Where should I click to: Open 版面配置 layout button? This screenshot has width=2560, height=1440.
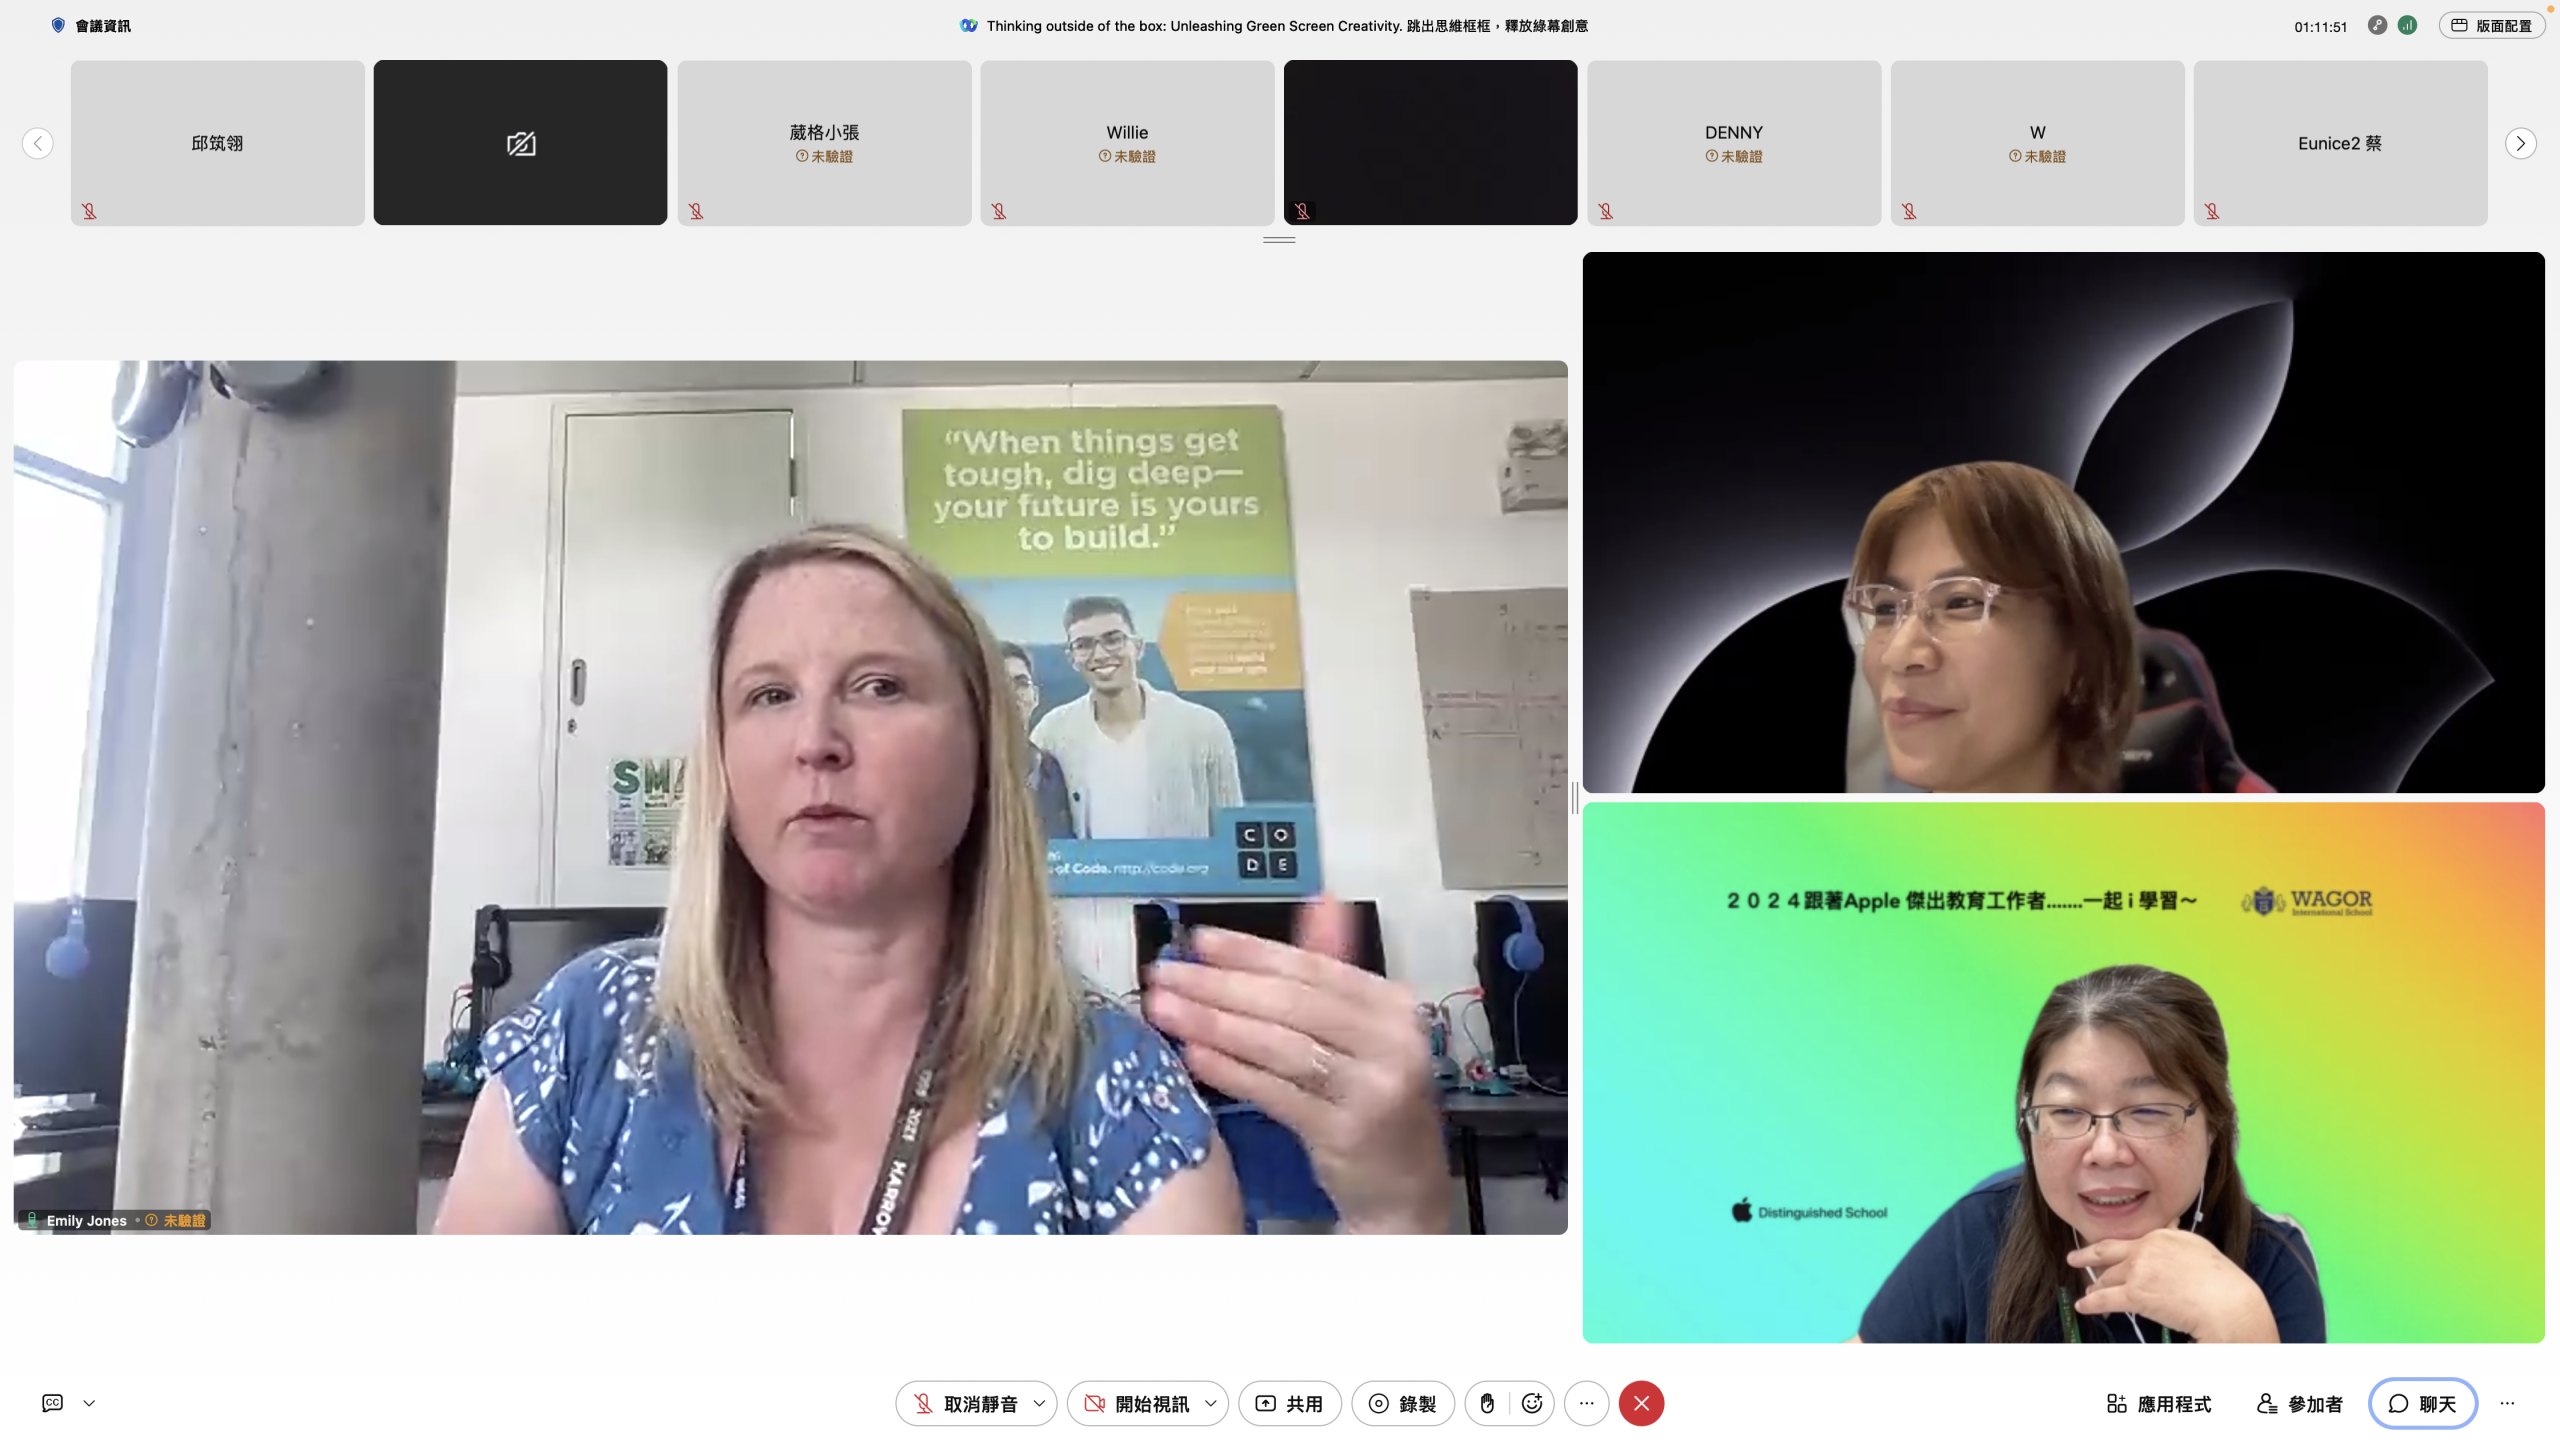point(2491,26)
